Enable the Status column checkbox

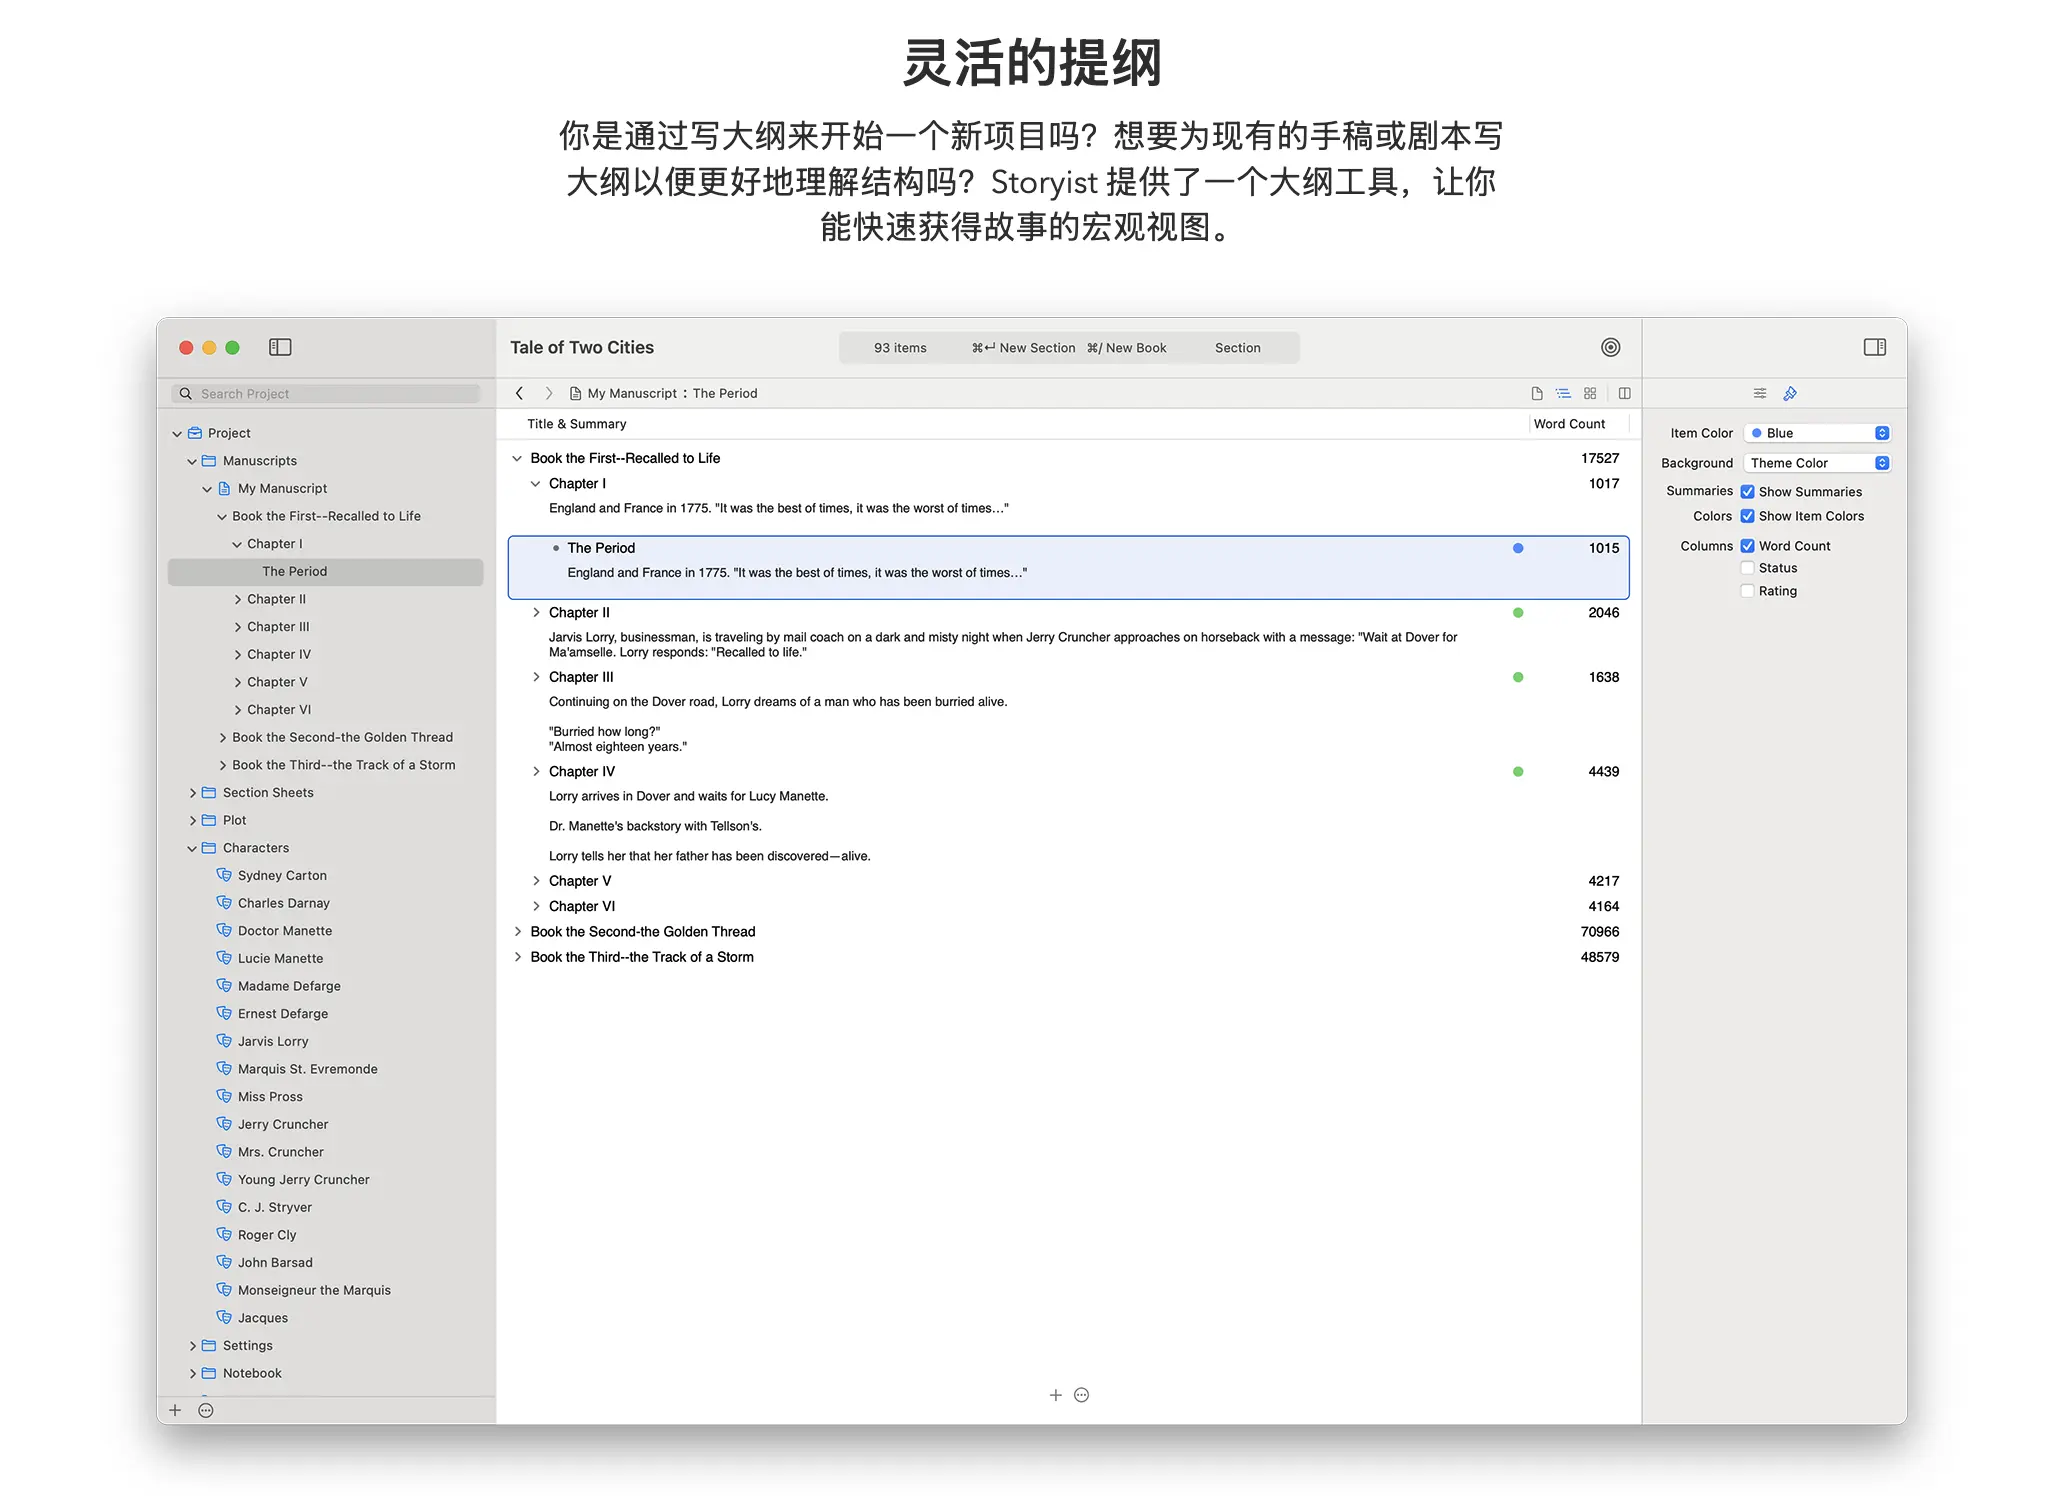tap(1748, 568)
